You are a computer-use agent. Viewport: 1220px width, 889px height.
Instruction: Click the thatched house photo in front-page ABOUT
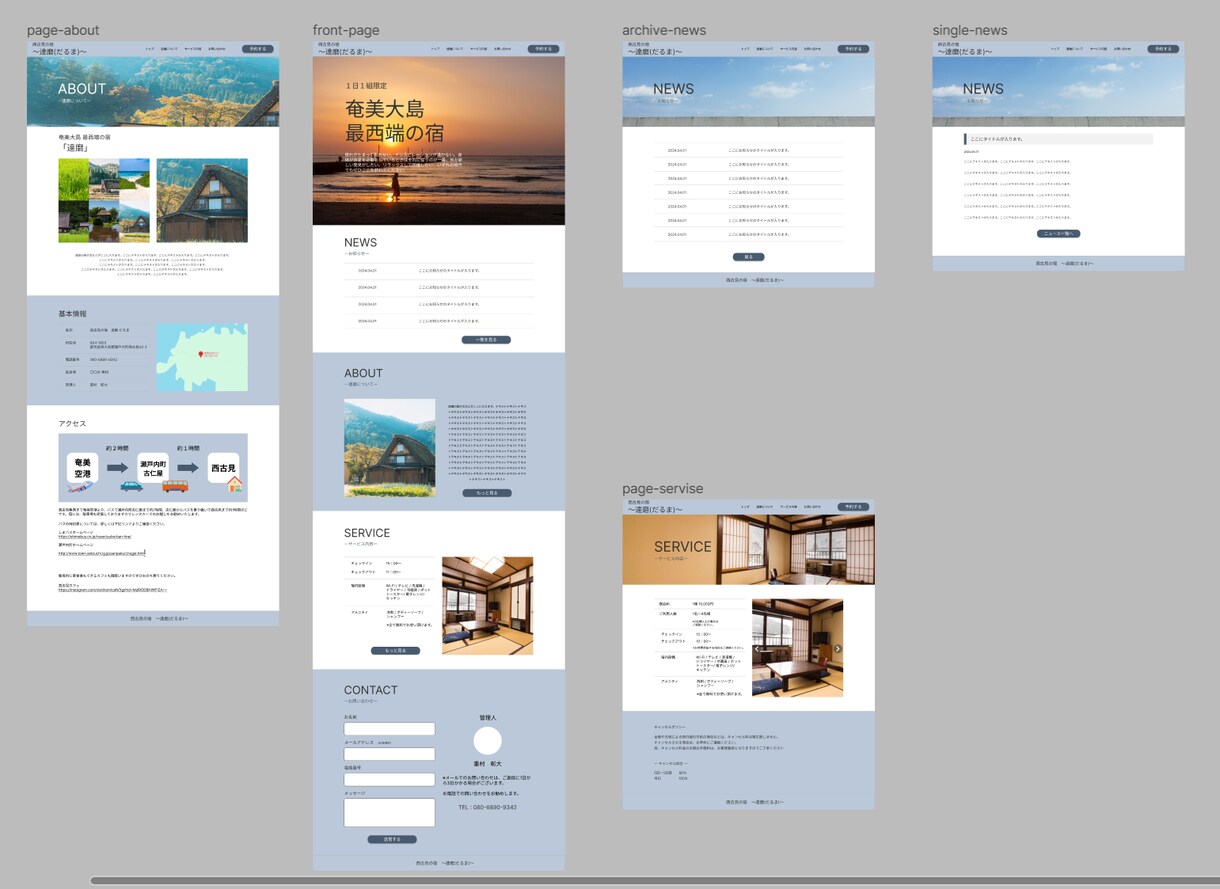[x=389, y=448]
